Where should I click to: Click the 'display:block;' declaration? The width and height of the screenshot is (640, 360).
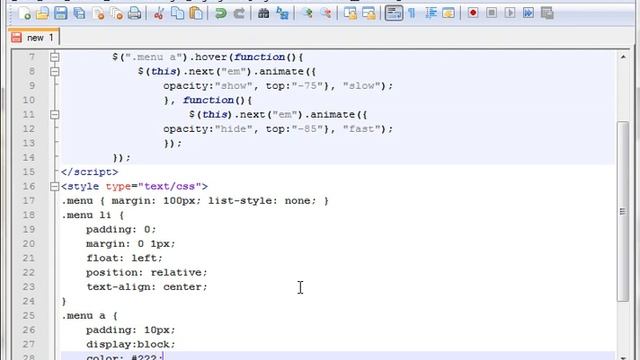coord(131,344)
